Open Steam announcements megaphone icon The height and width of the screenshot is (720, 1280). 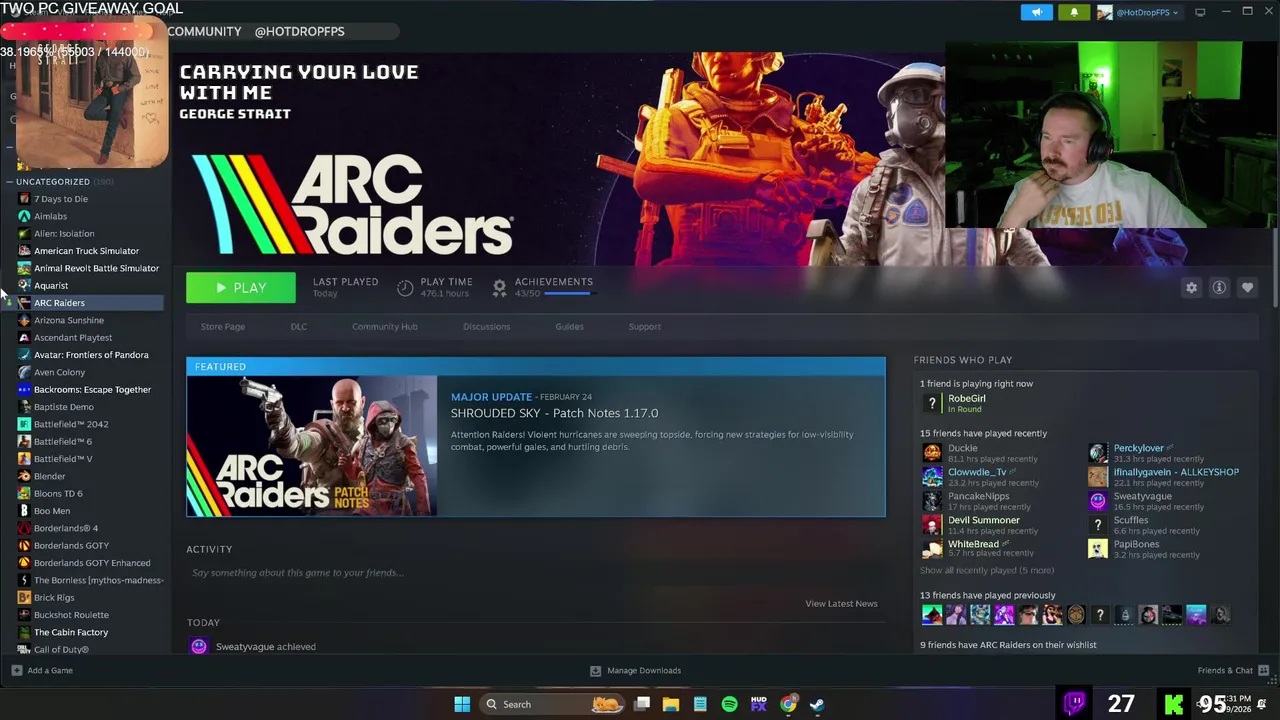1037,12
